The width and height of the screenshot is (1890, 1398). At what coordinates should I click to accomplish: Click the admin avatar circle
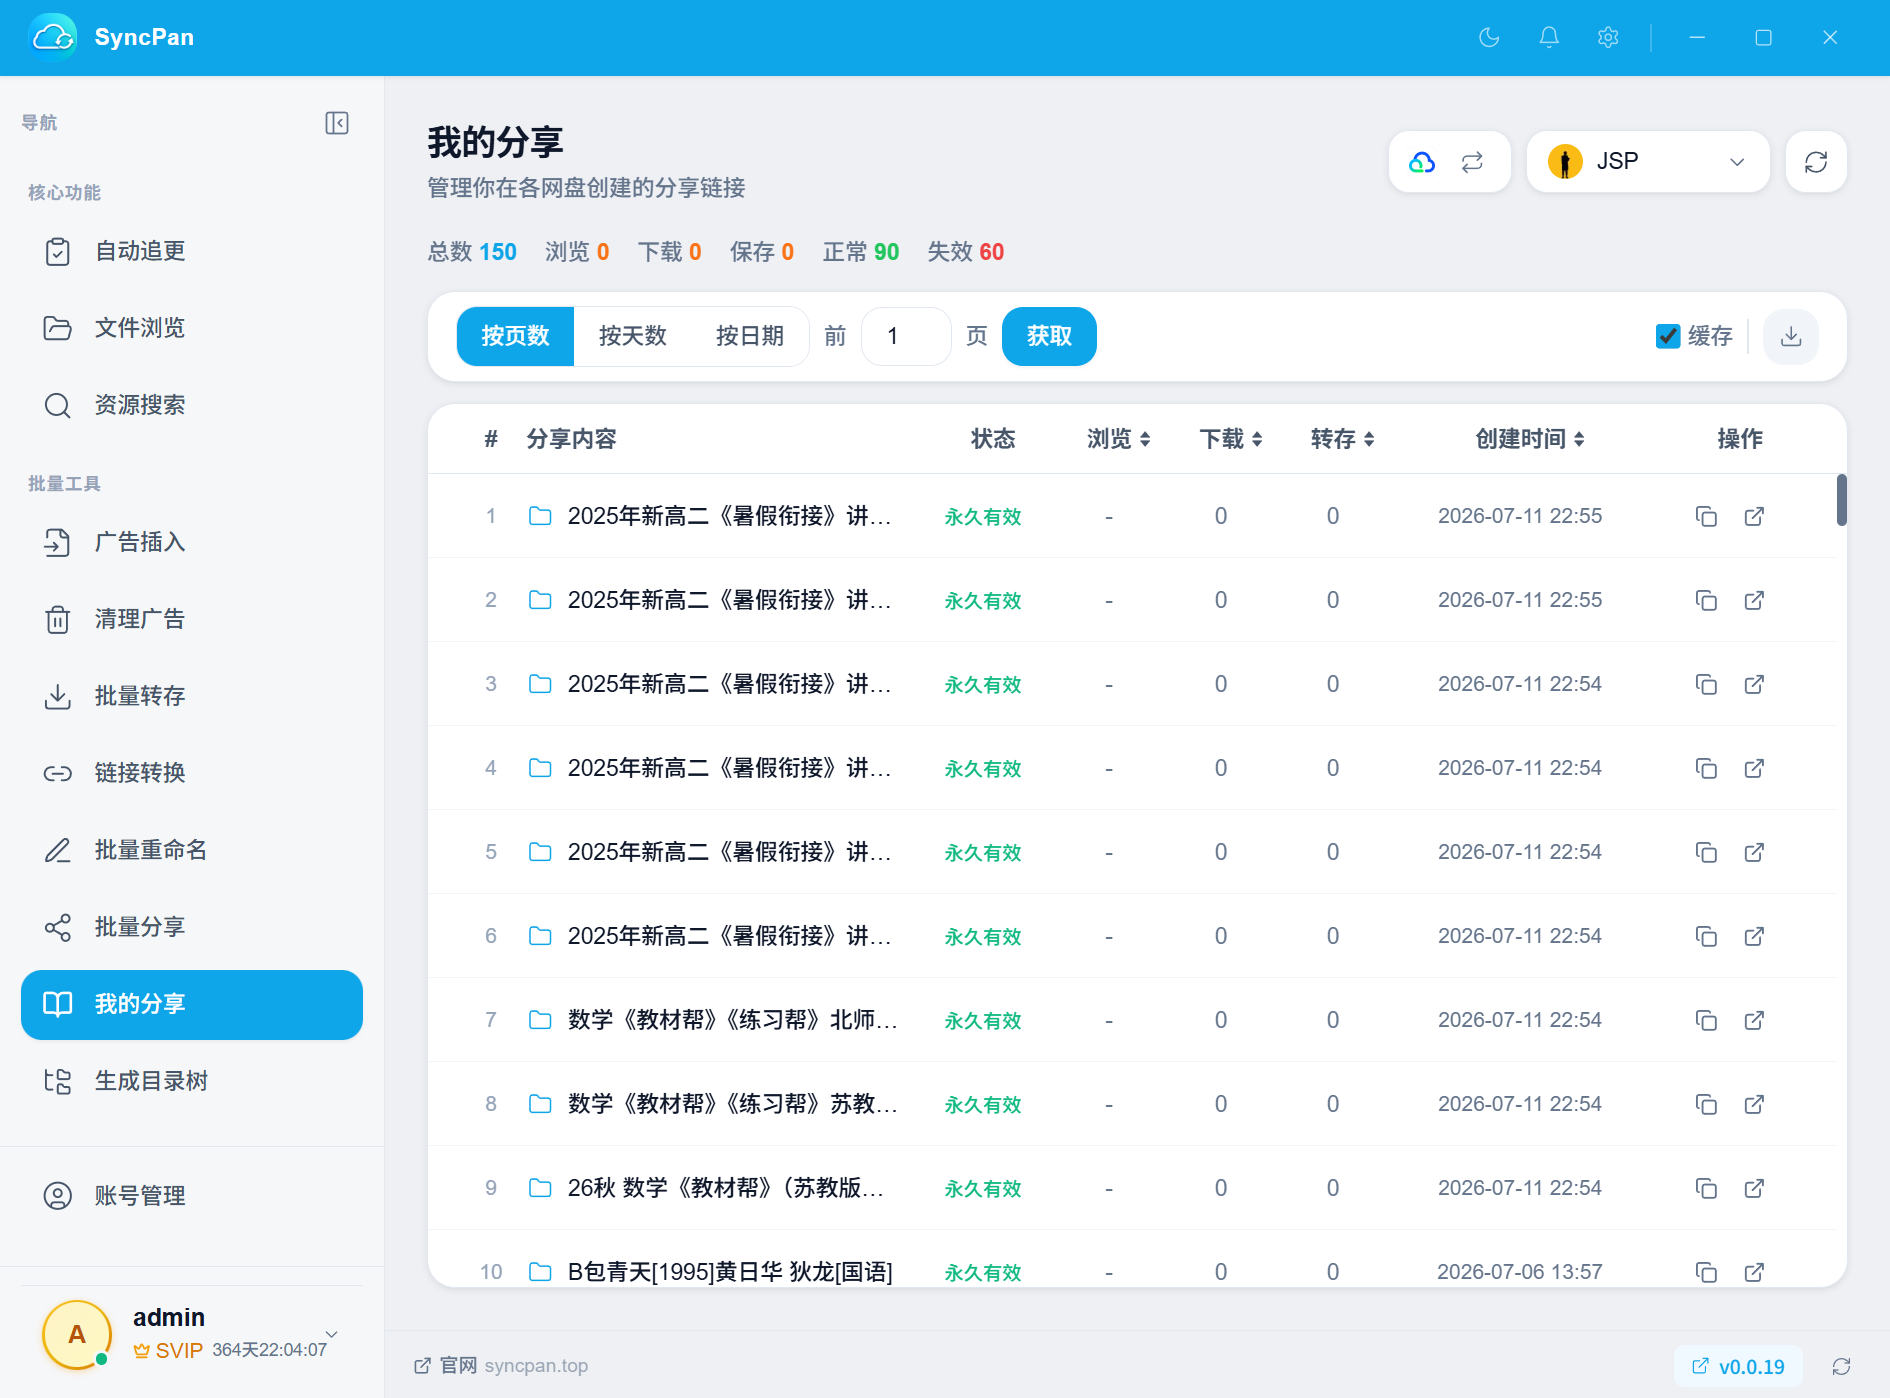tap(77, 1335)
